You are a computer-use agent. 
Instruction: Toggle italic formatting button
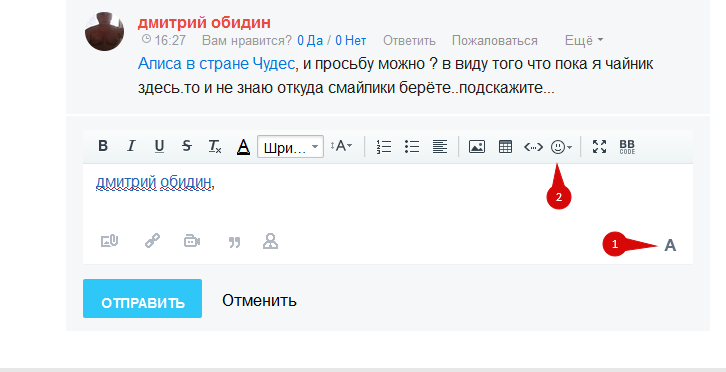pos(131,146)
